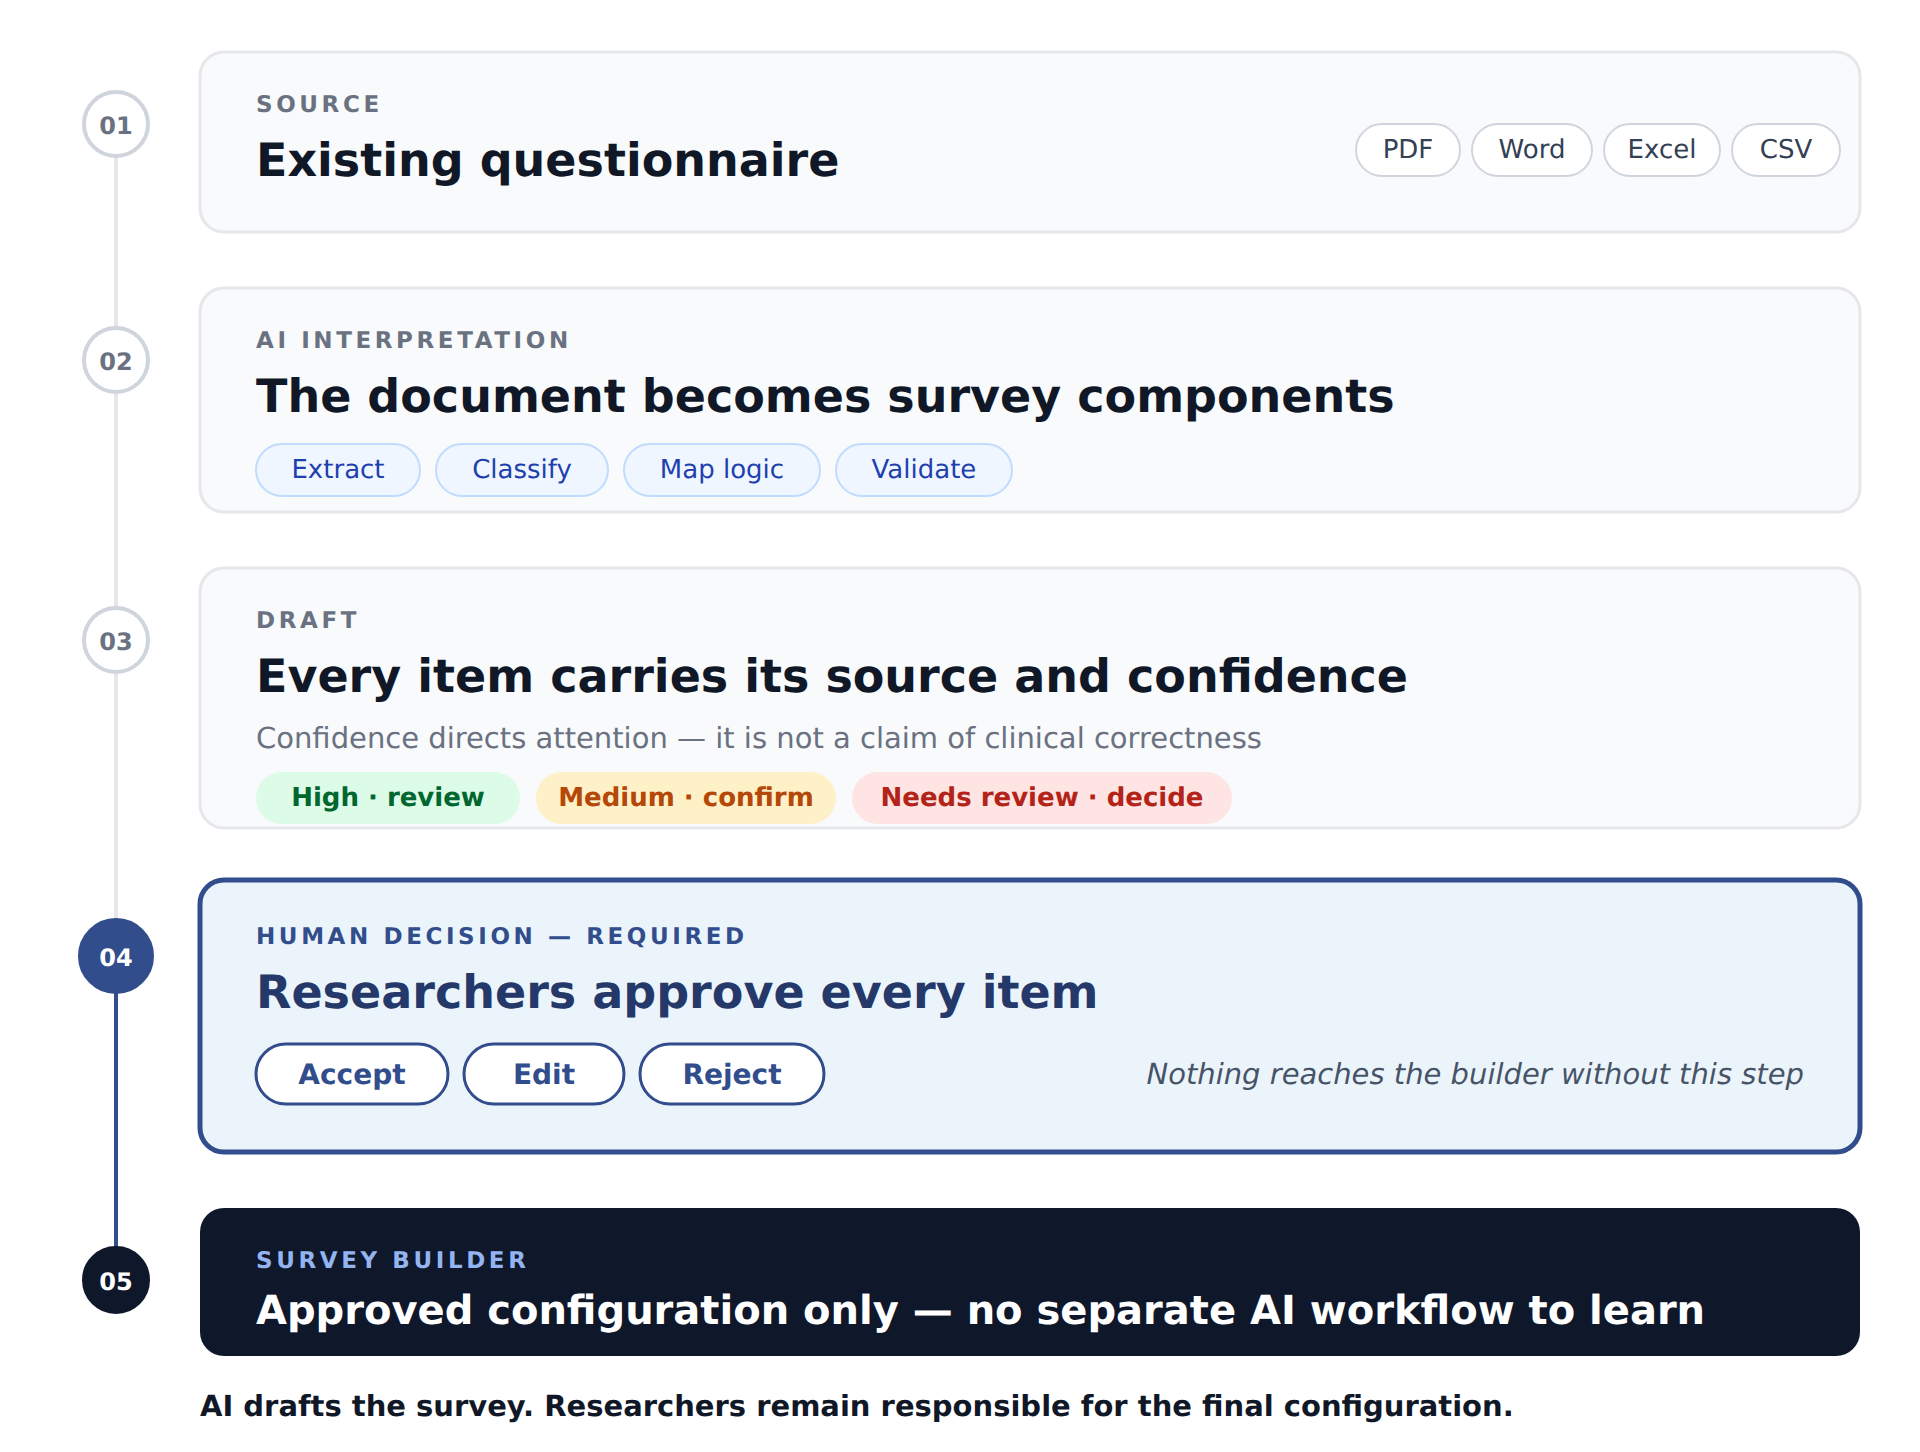
Task: Click the 'SURVEY BUILDER' label
Action: click(392, 1260)
